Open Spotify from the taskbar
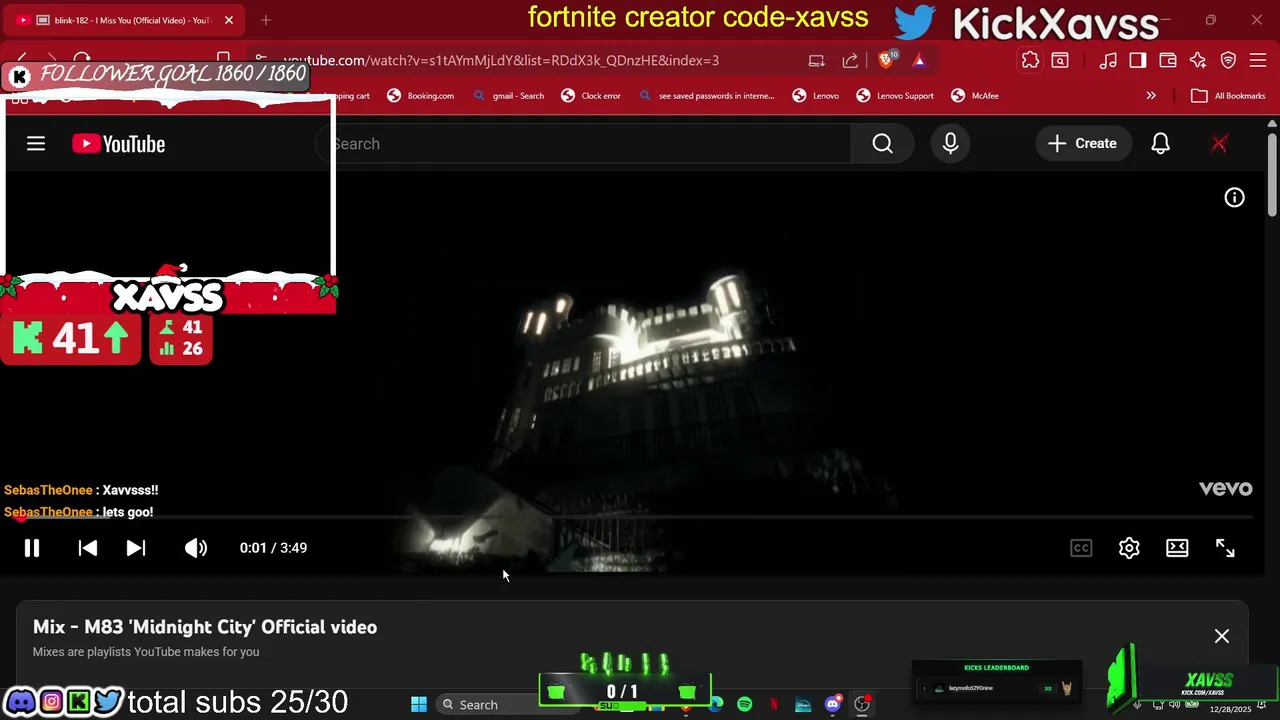Screen dimensions: 1280x720 click(x=745, y=705)
